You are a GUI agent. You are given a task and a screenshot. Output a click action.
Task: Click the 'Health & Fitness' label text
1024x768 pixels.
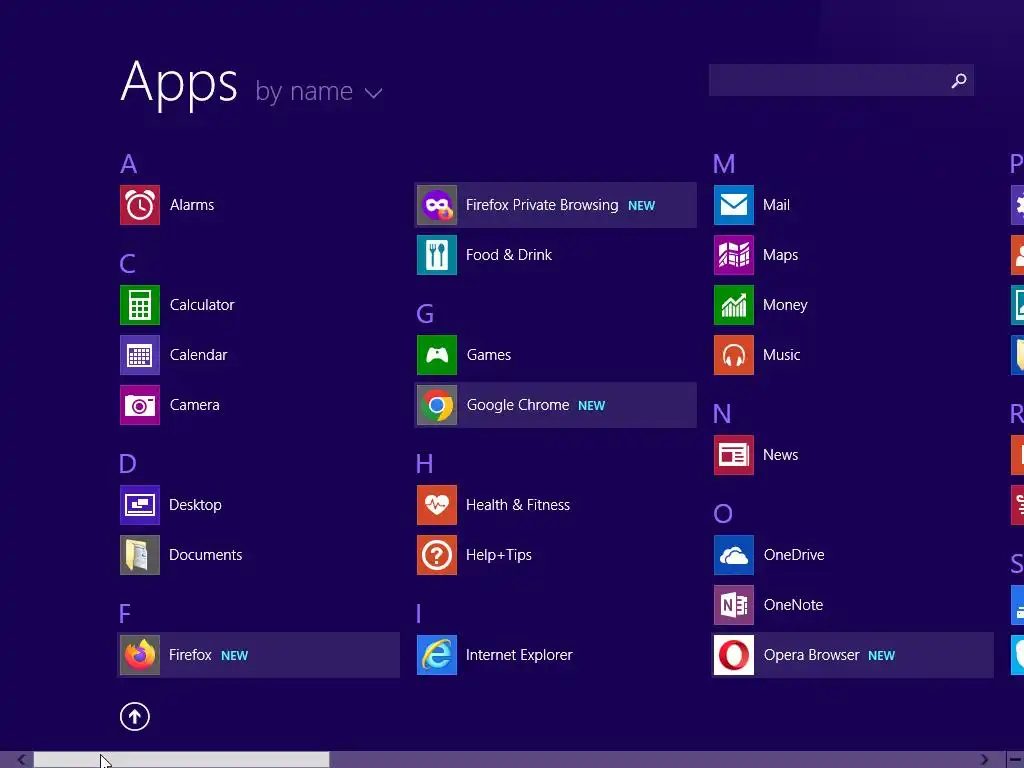pyautogui.click(x=518, y=505)
